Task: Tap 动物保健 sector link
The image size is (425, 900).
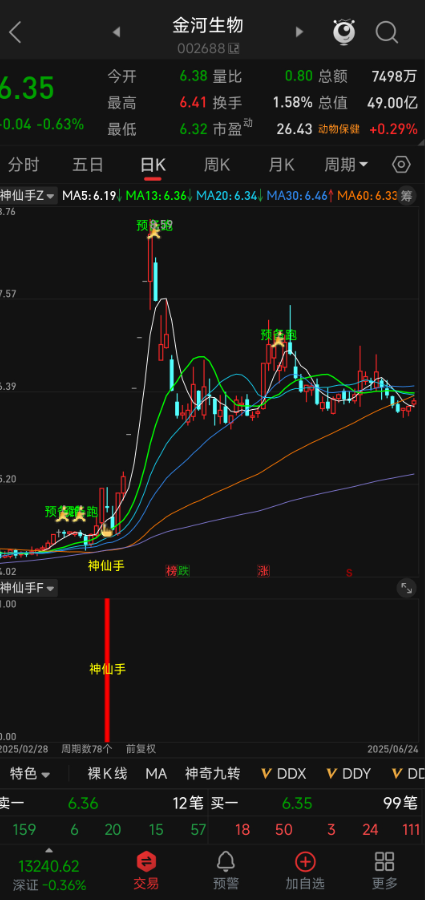Action: [339, 130]
